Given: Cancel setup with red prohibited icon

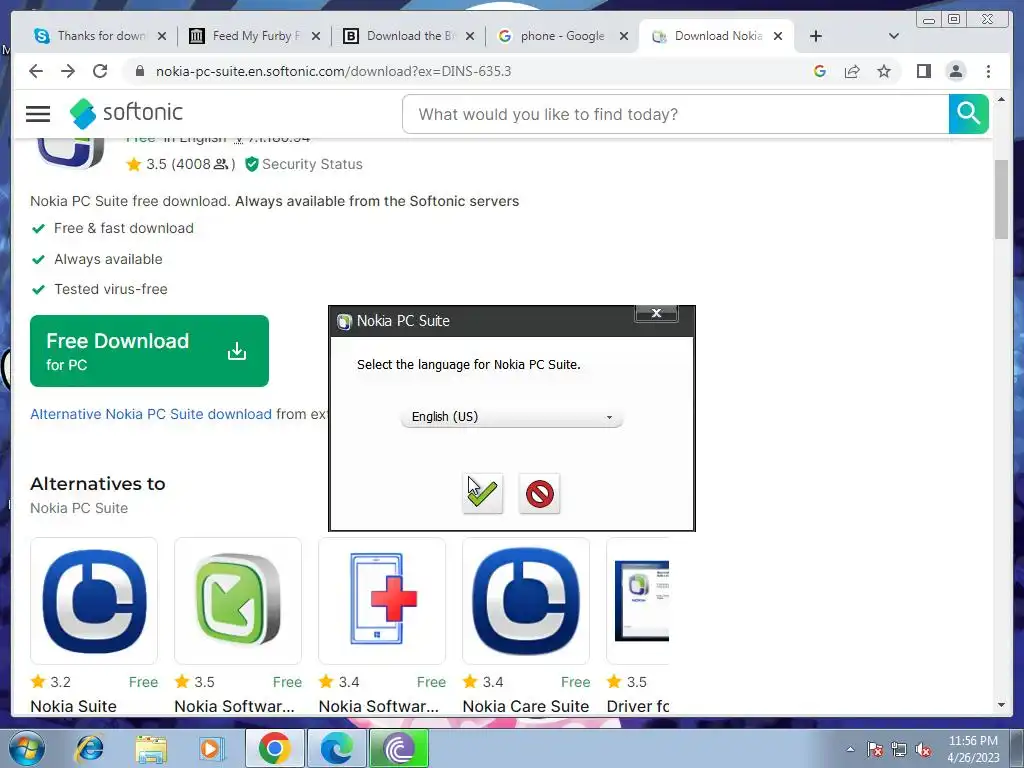Looking at the screenshot, I should [x=539, y=493].
